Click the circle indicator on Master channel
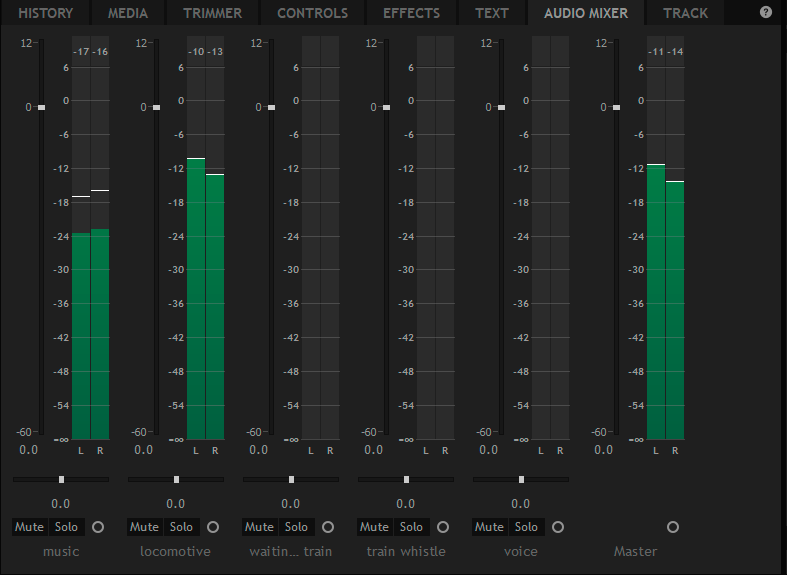 673,527
